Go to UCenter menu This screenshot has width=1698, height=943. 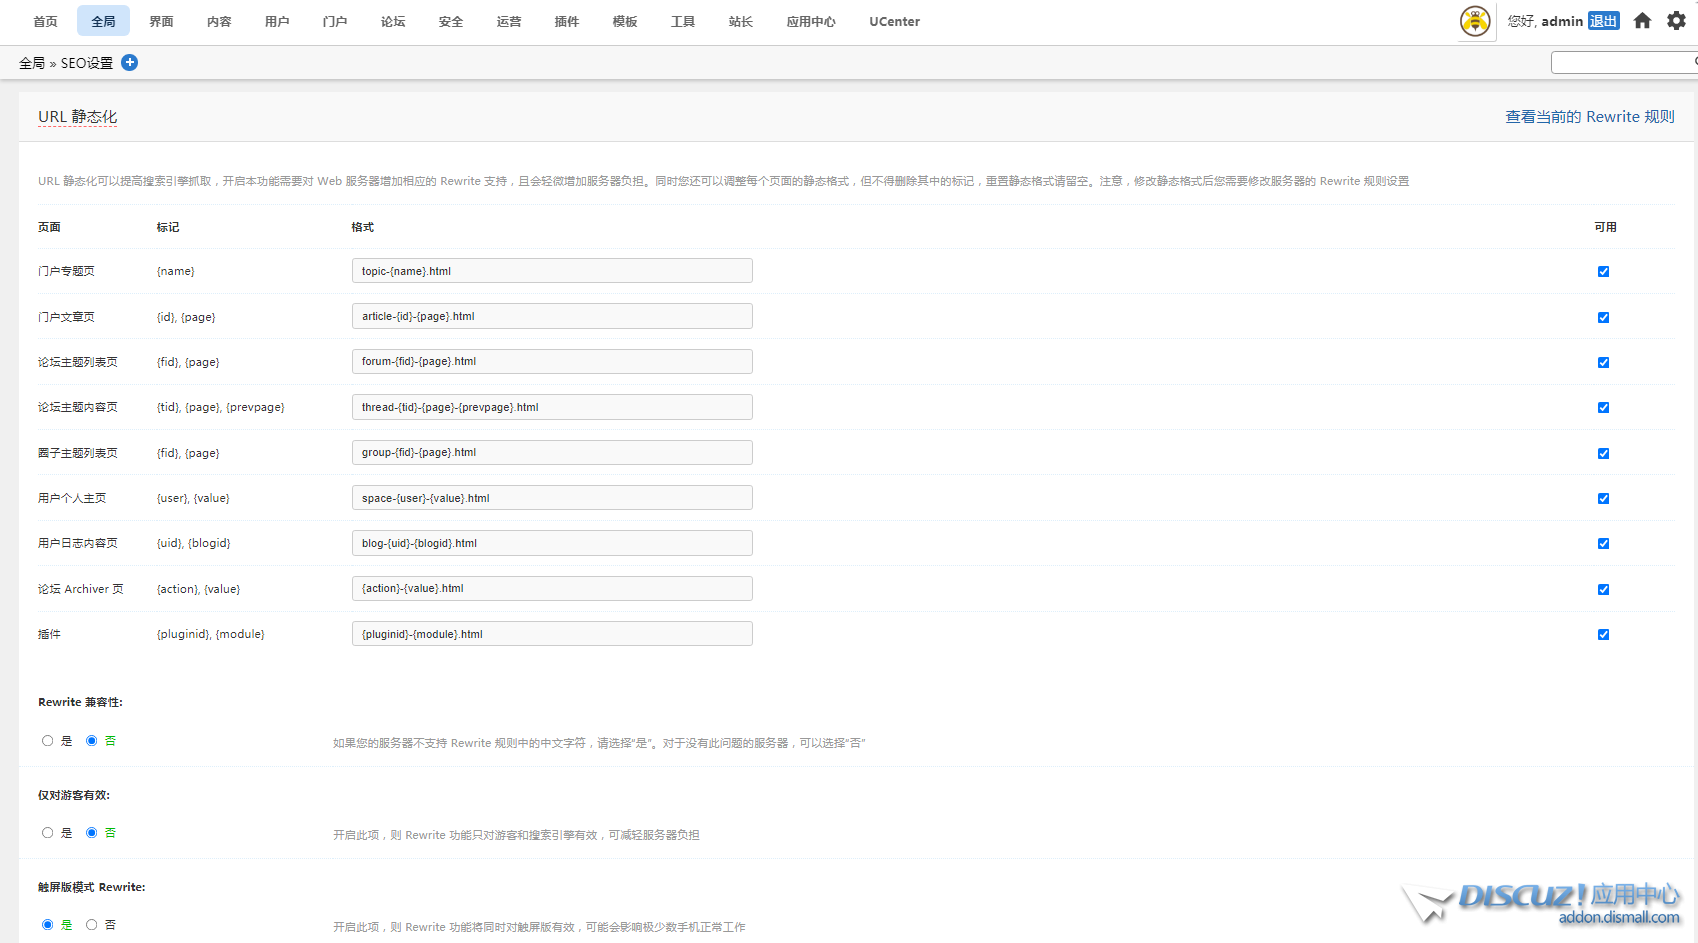pos(894,21)
